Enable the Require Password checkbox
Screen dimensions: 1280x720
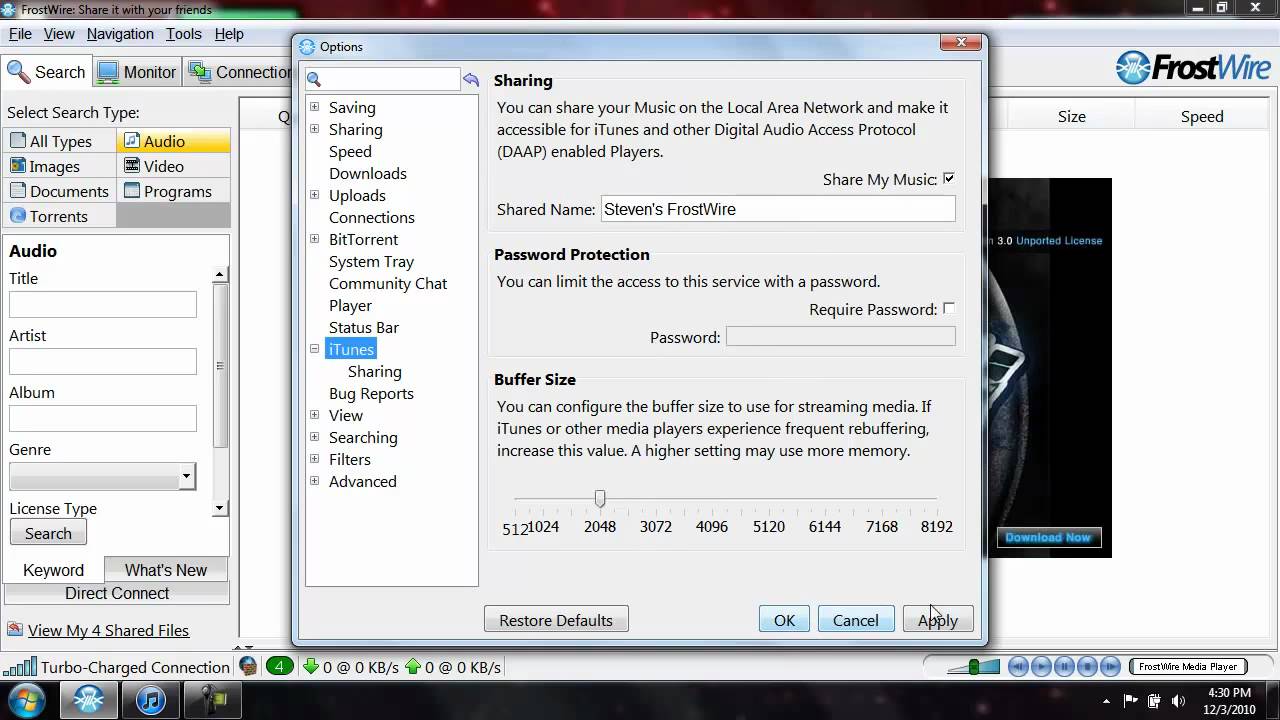pyautogui.click(x=948, y=309)
